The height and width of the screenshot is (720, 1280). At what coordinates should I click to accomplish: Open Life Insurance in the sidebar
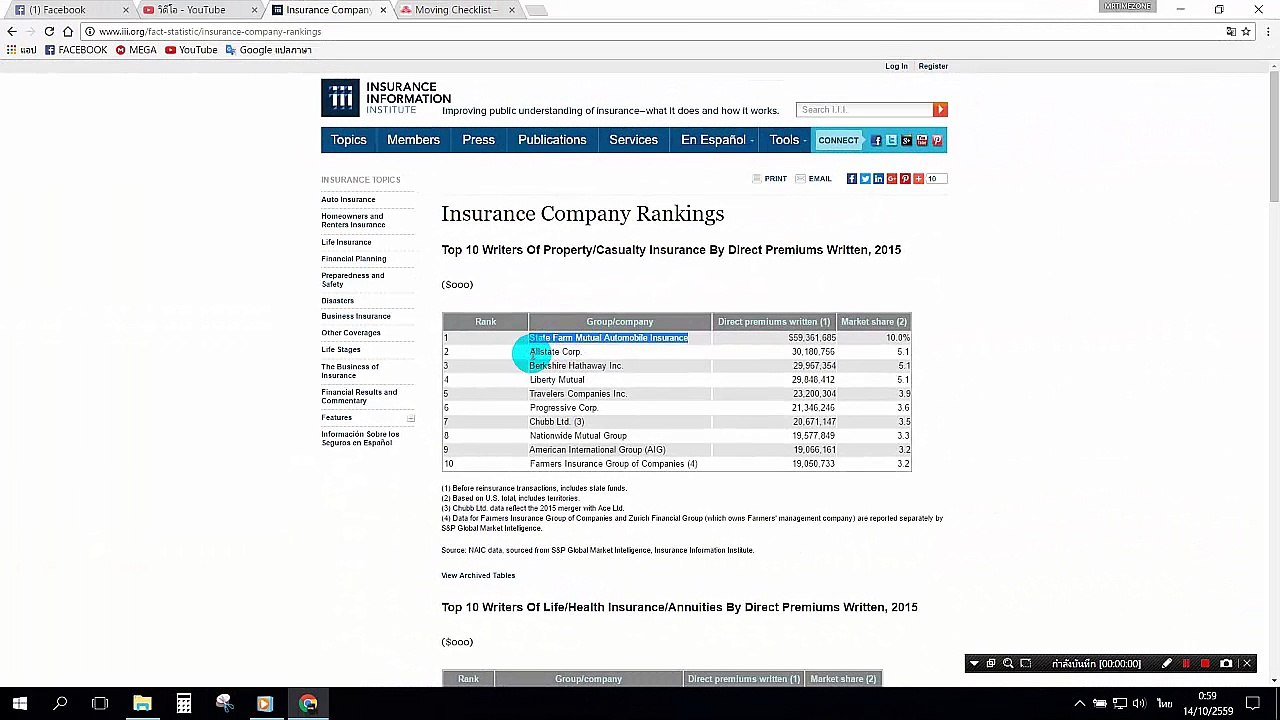[x=346, y=242]
